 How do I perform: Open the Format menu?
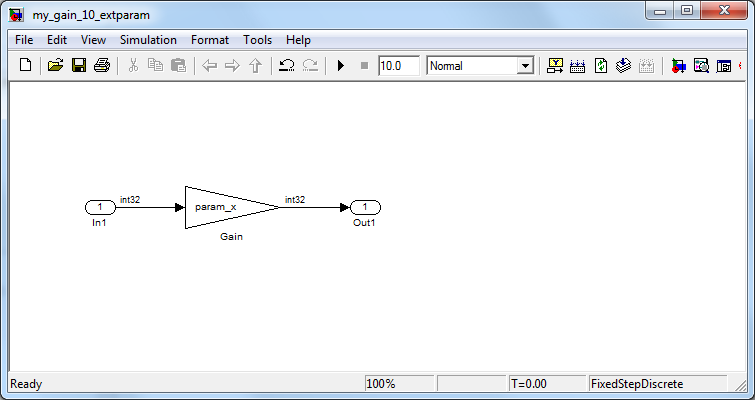(210, 40)
